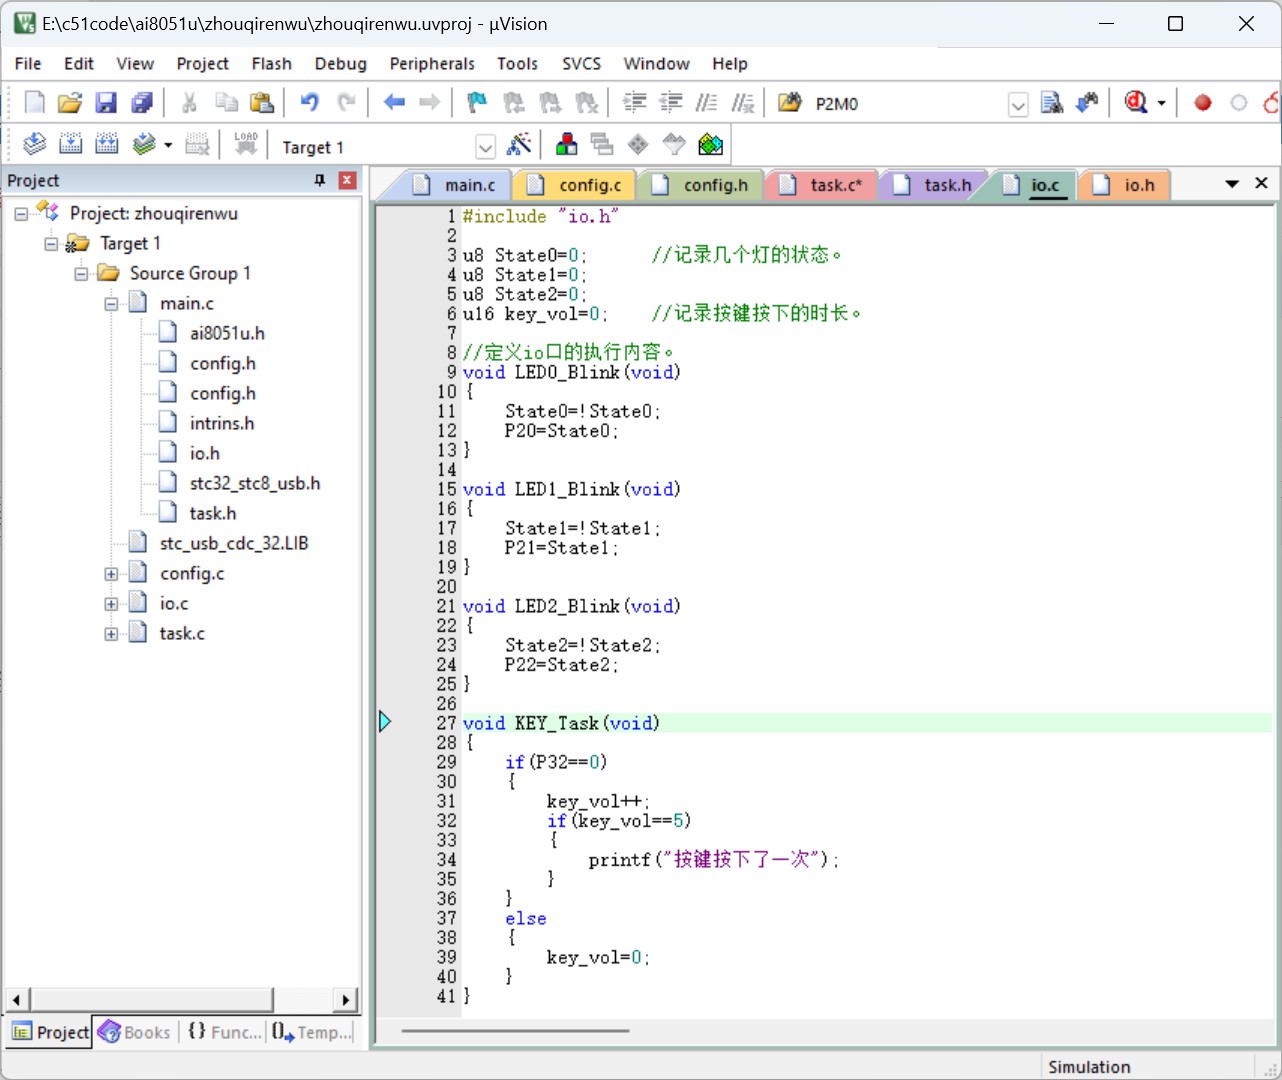Build the target files

[70, 145]
